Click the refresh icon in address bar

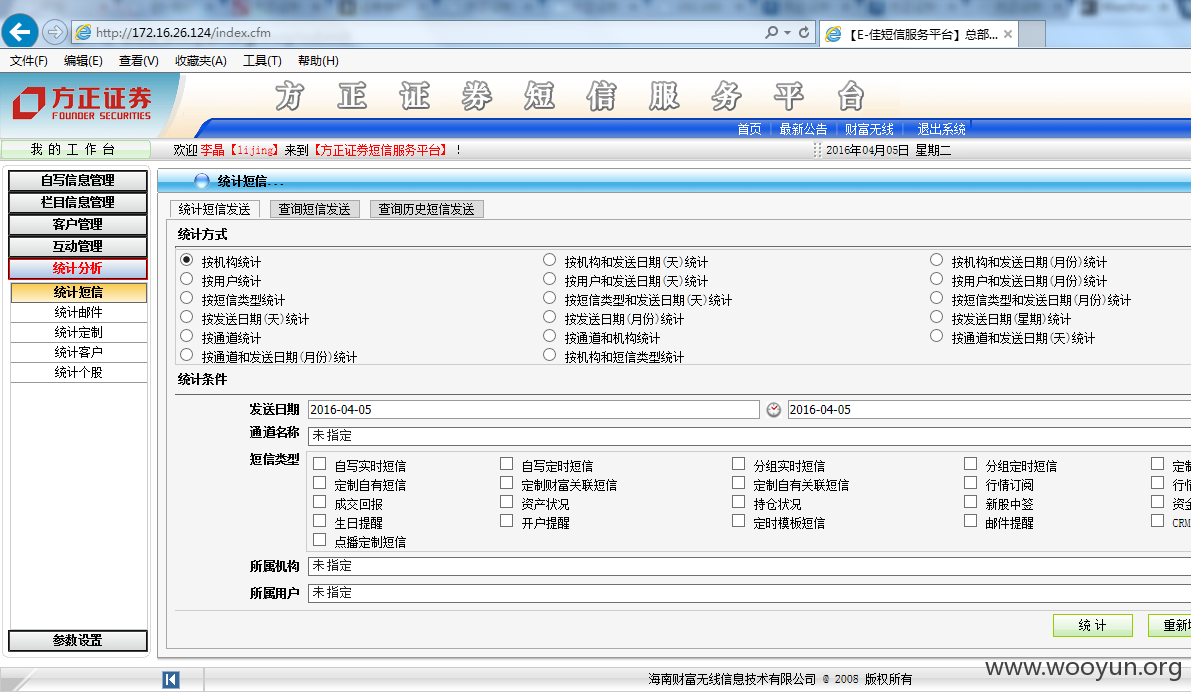click(x=804, y=33)
